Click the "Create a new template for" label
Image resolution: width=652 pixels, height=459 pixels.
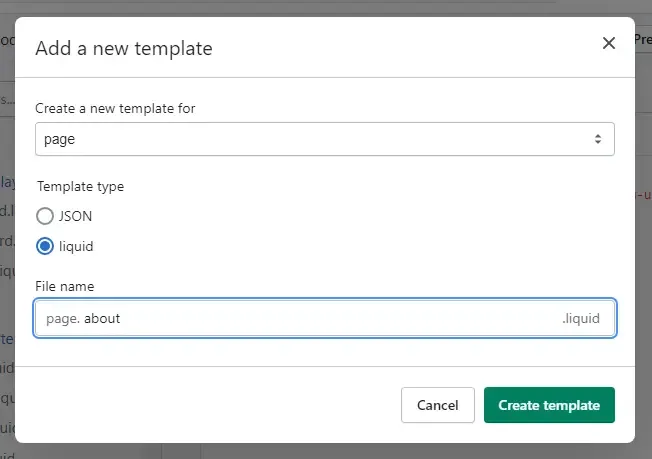click(115, 109)
